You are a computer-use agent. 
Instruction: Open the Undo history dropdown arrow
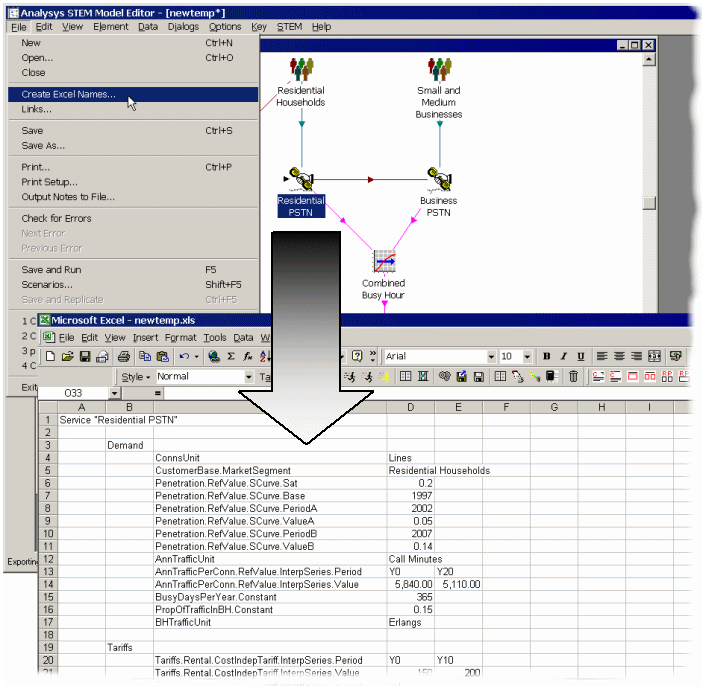(196, 356)
